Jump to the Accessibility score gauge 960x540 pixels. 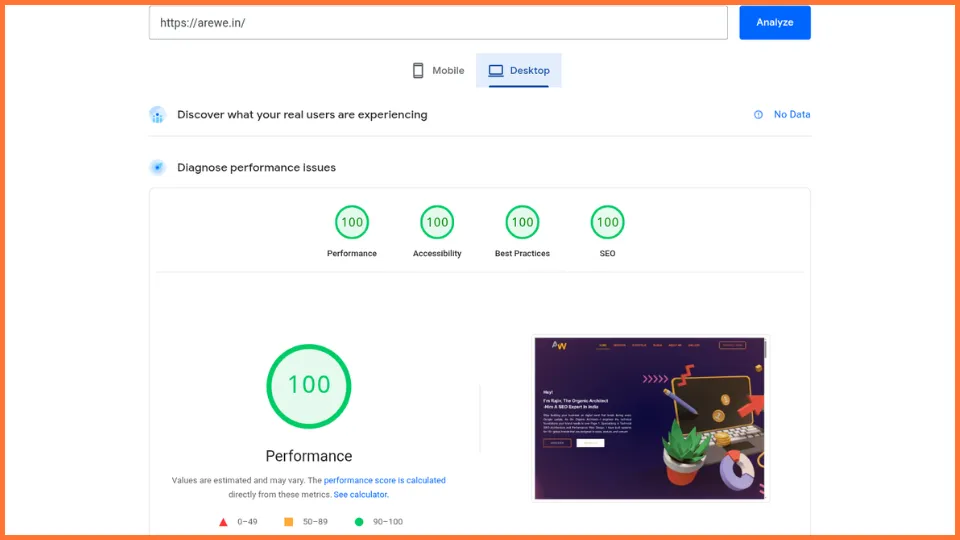point(437,222)
